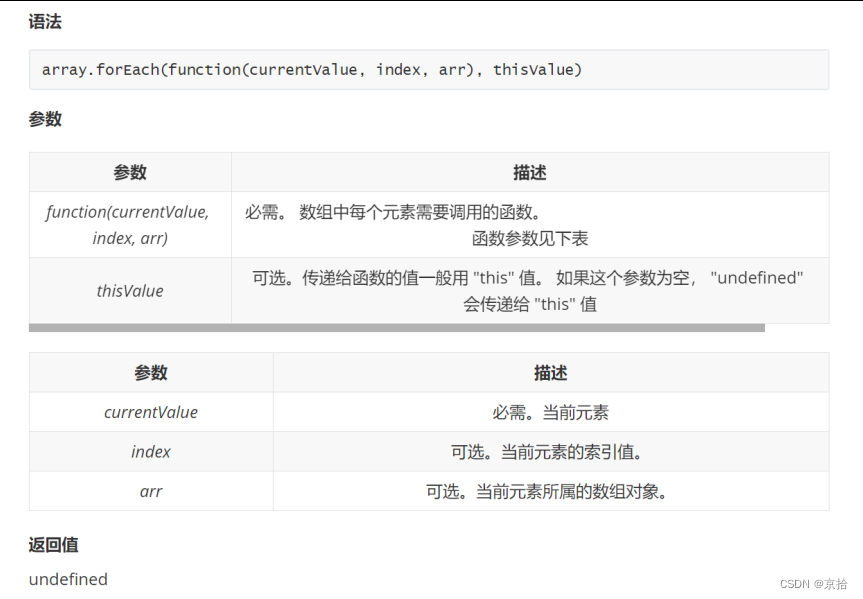The height and width of the screenshot is (599, 863).
Task: Click the '描述' header of the second table
Action: (551, 373)
